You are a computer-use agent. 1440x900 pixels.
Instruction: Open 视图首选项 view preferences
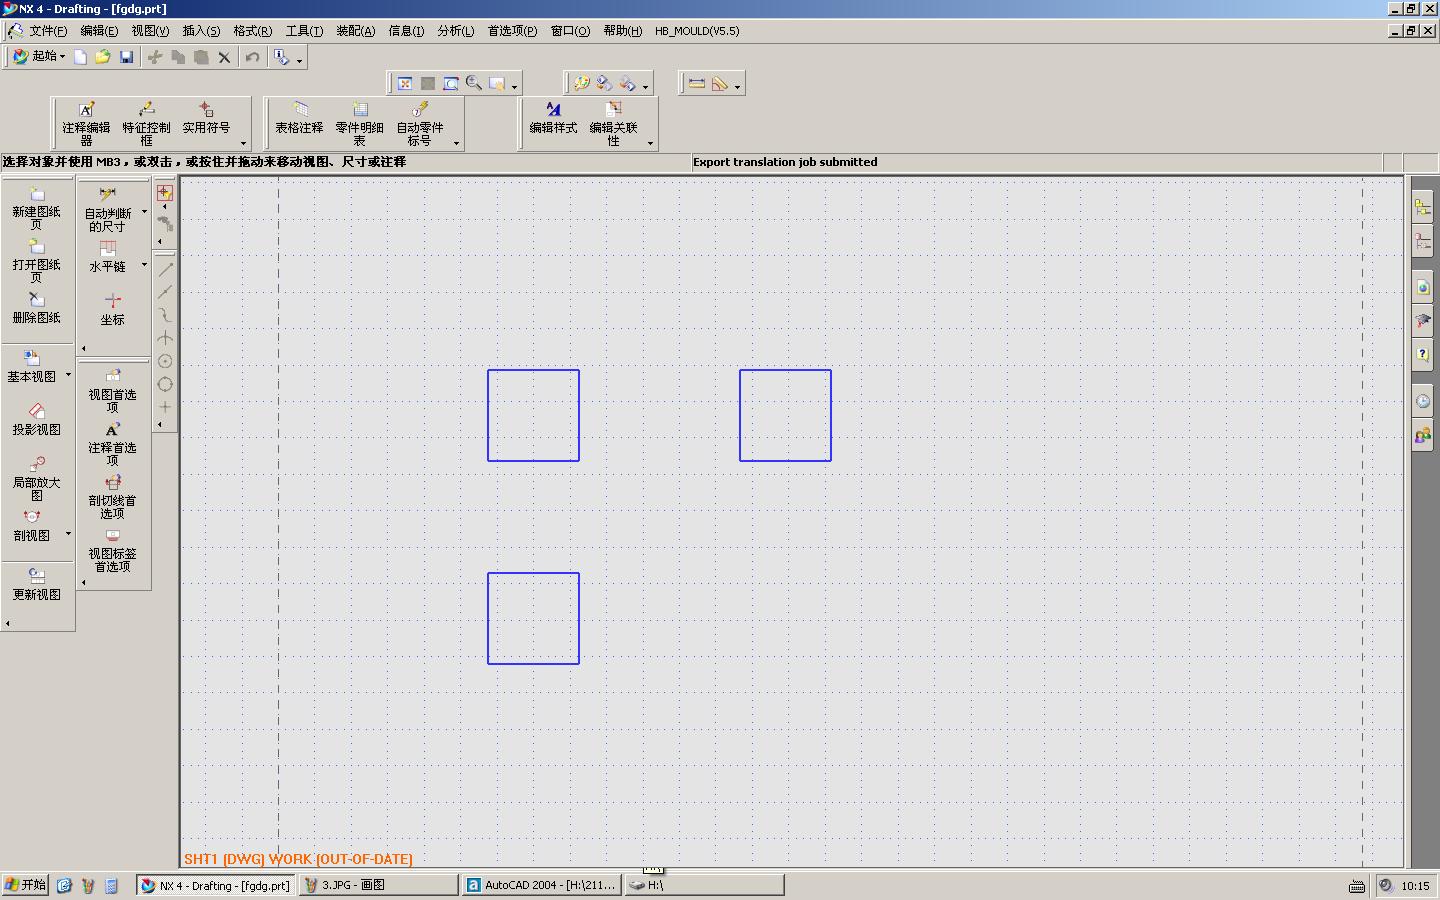click(112, 391)
